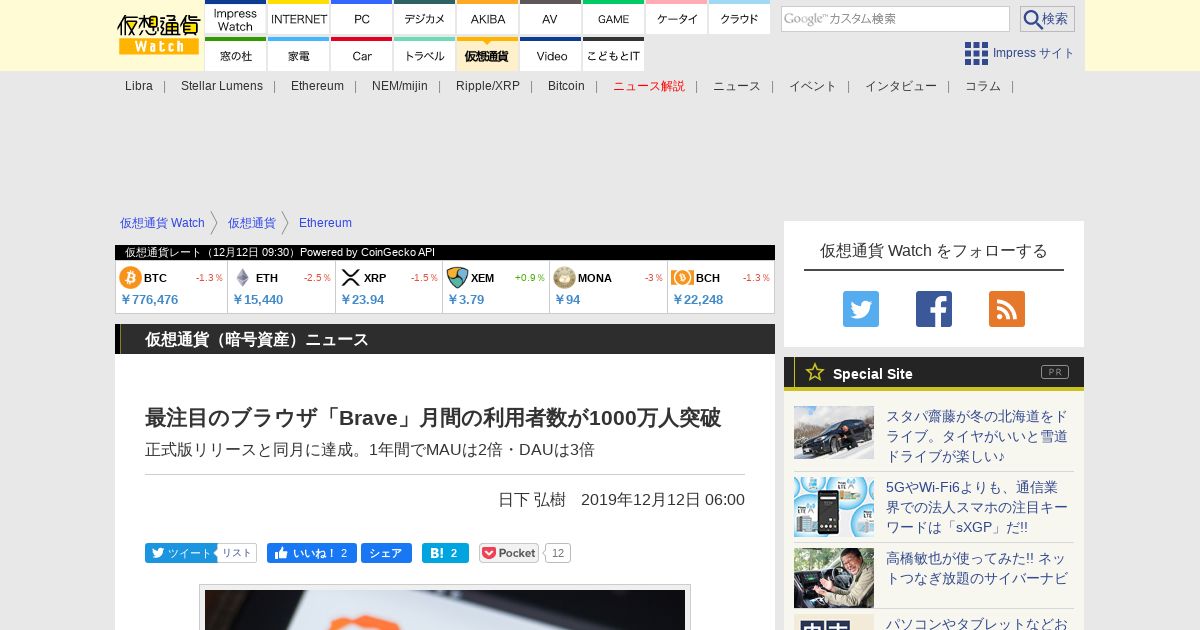The image size is (1200, 630).
Task: Click the MONA coin icon
Action: point(564,277)
